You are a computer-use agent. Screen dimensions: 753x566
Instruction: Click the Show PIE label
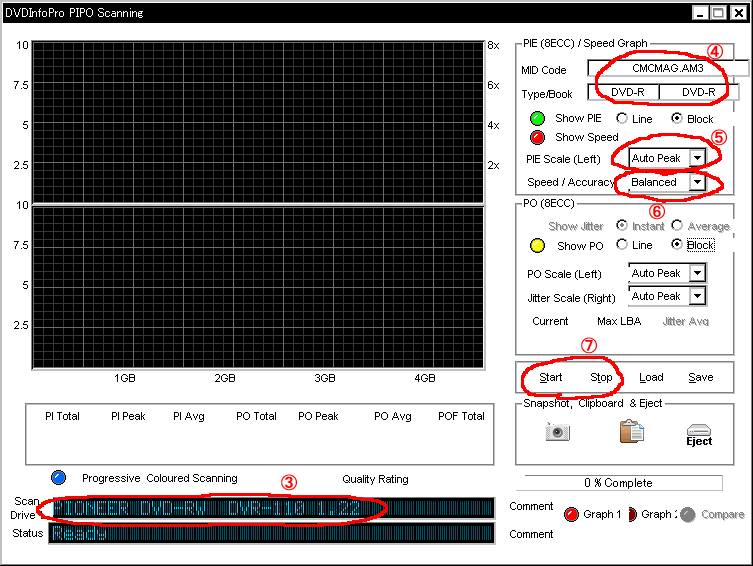coord(578,118)
